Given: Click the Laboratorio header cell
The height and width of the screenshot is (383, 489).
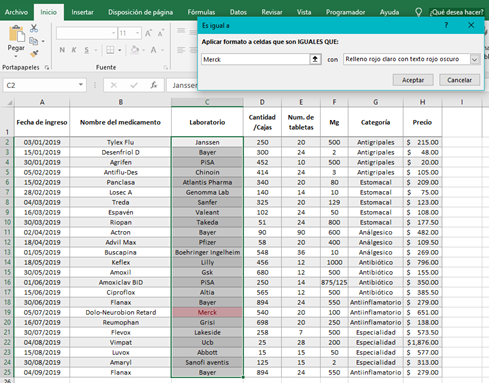Looking at the screenshot, I should tap(207, 122).
